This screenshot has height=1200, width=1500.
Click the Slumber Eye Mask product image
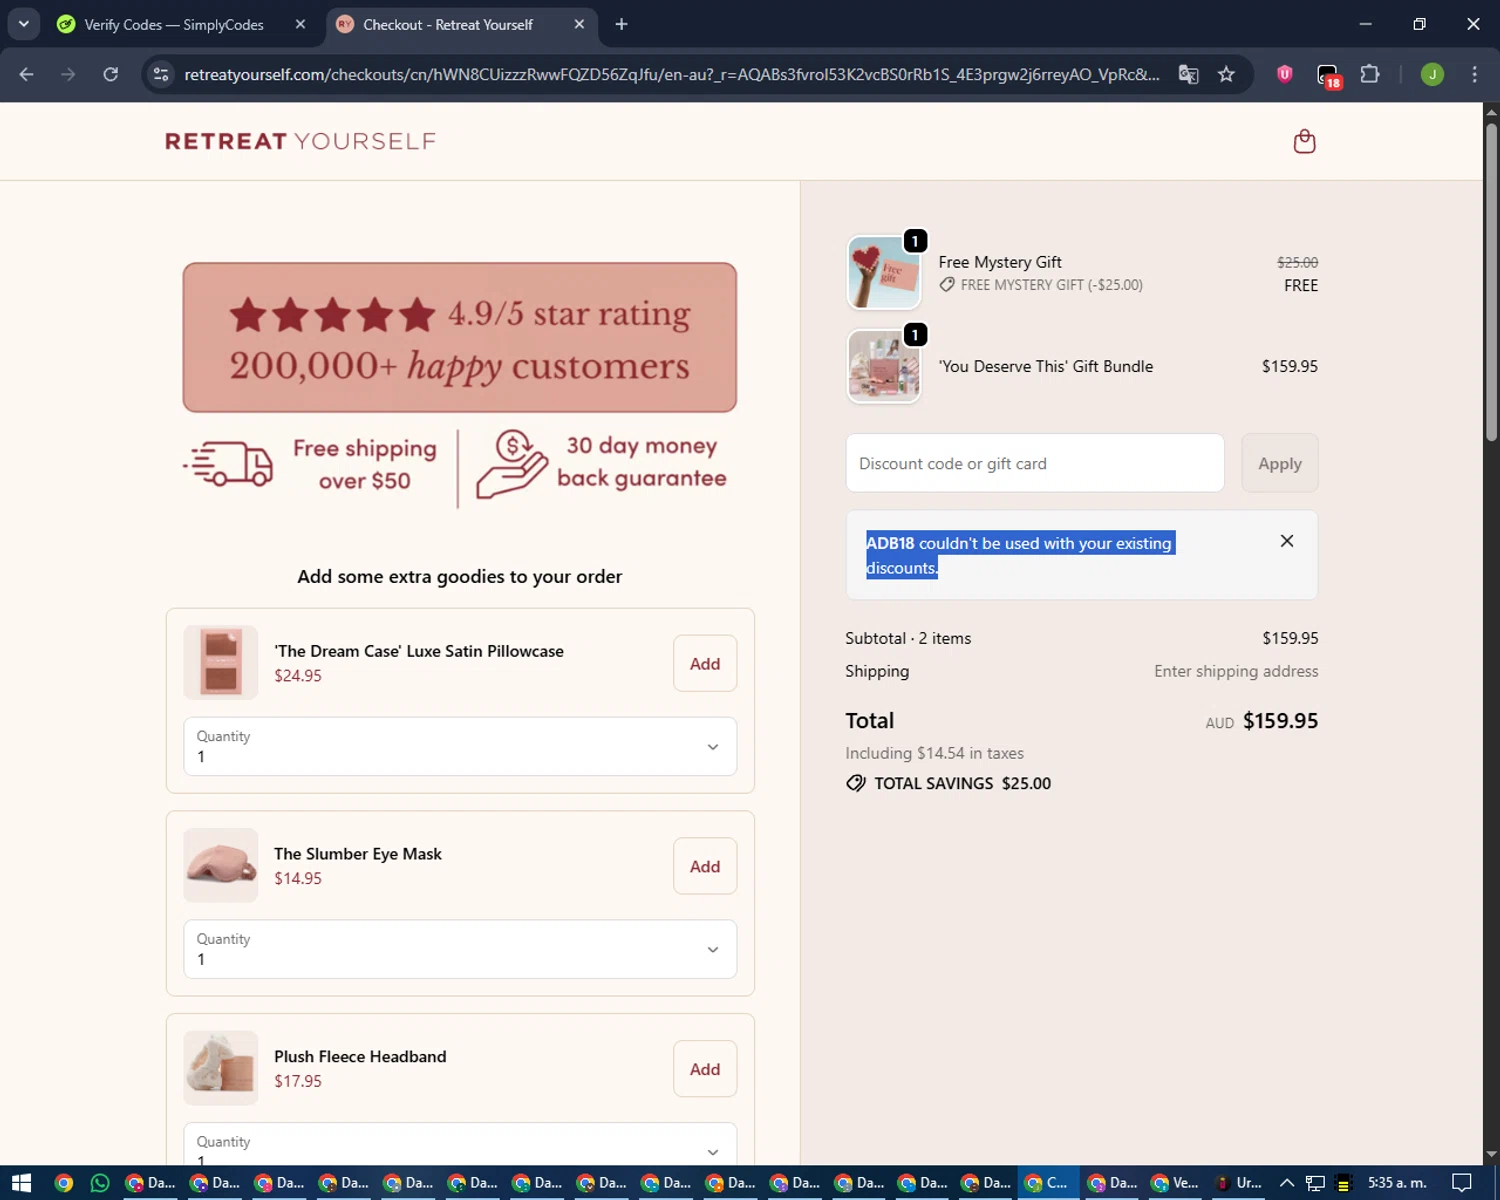pos(221,866)
